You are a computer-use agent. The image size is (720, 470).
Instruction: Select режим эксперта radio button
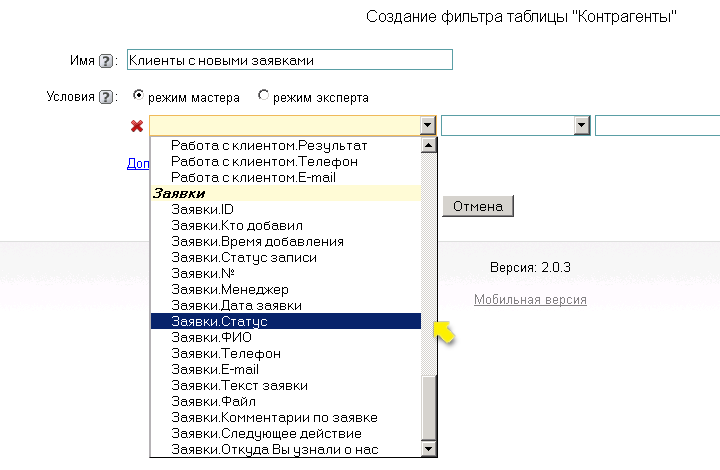[x=264, y=97]
